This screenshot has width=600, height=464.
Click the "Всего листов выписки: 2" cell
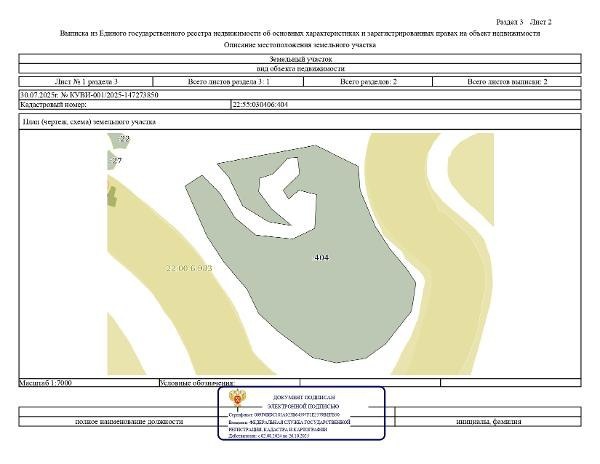pyautogui.click(x=507, y=82)
